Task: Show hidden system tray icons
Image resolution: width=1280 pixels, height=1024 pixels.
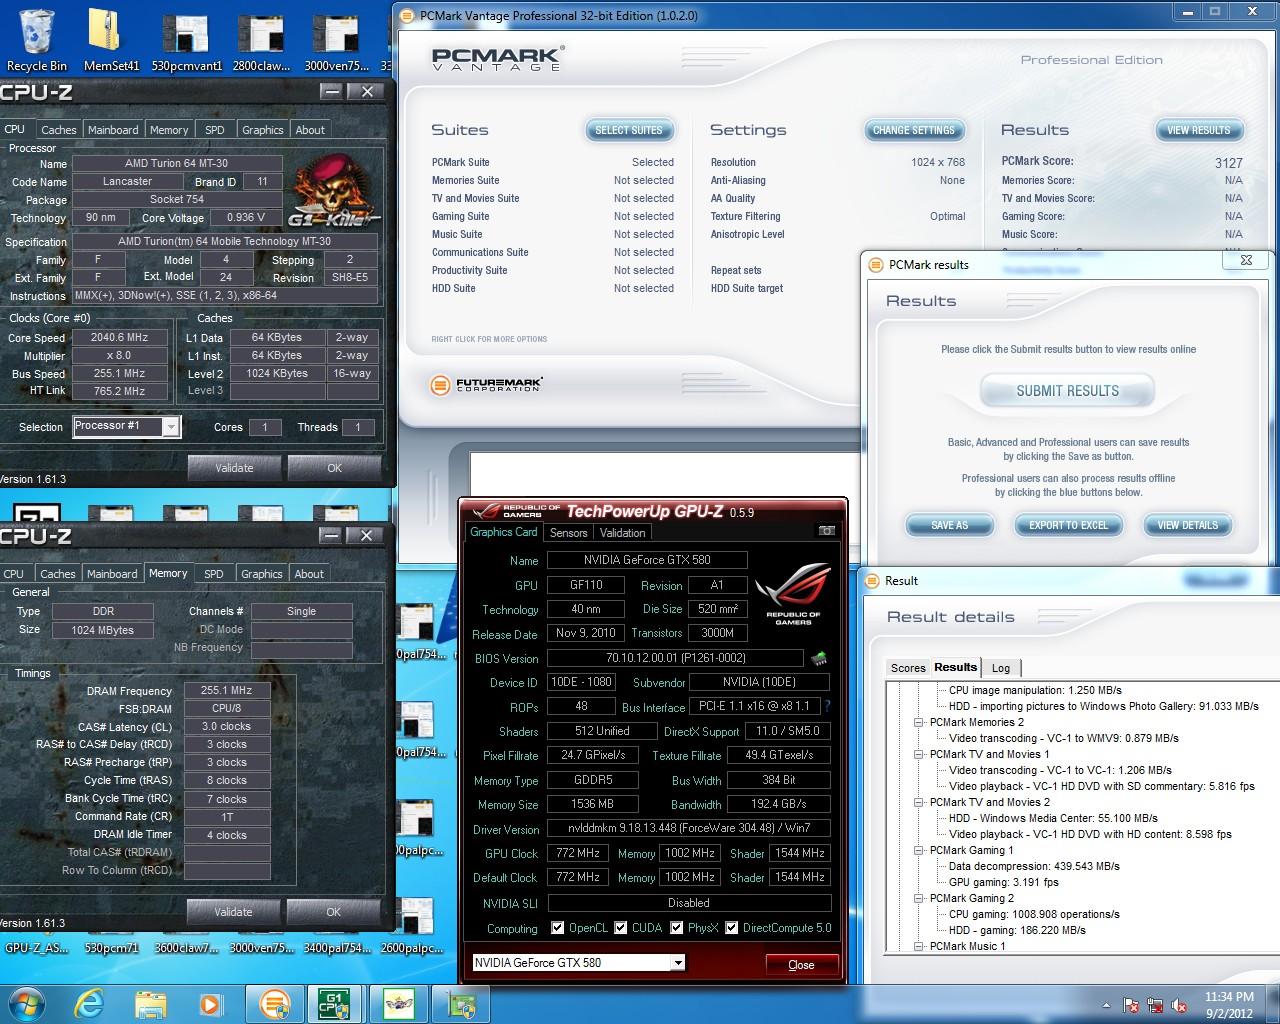Action: [x=1106, y=1005]
